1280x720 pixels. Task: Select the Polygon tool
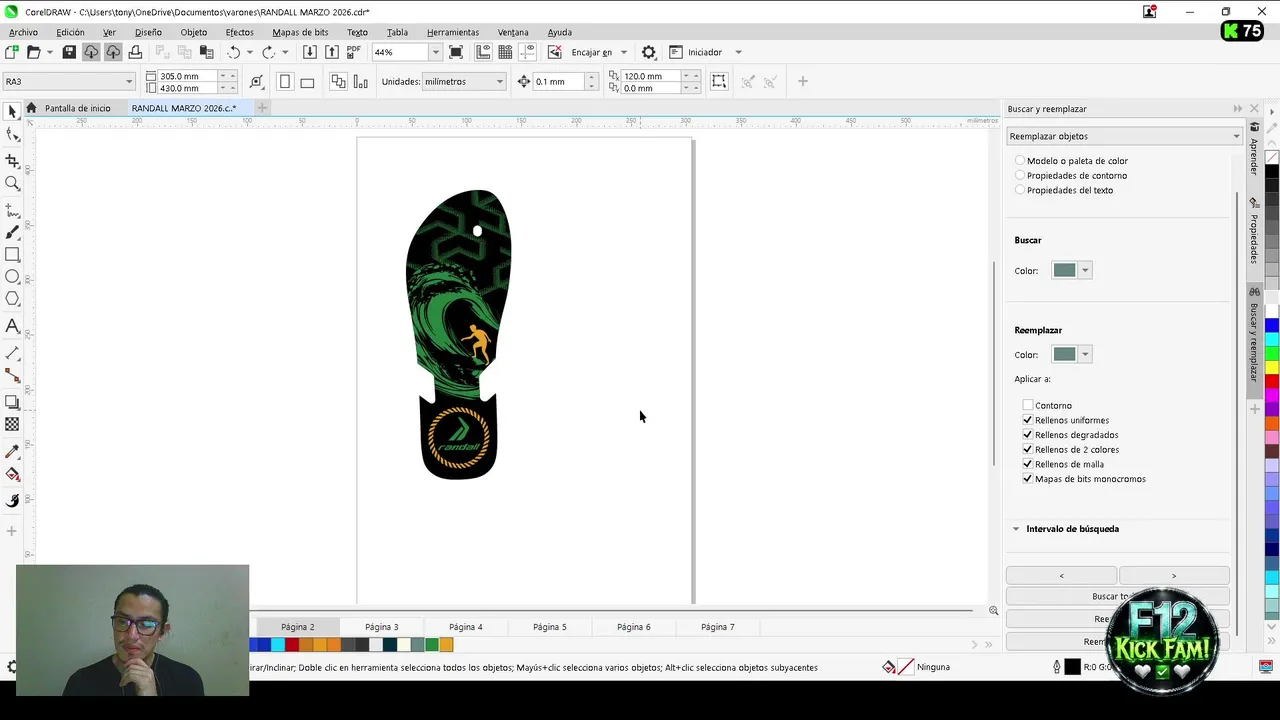[12, 299]
